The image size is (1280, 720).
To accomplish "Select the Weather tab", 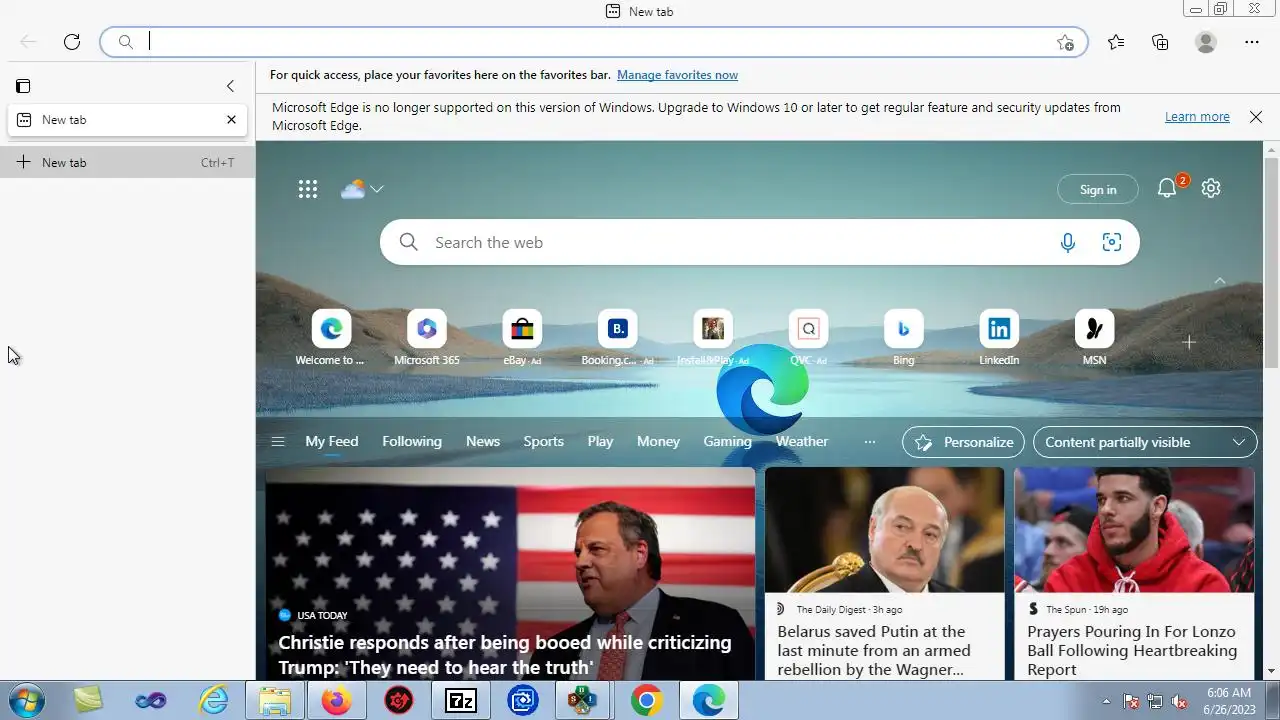I will [802, 441].
